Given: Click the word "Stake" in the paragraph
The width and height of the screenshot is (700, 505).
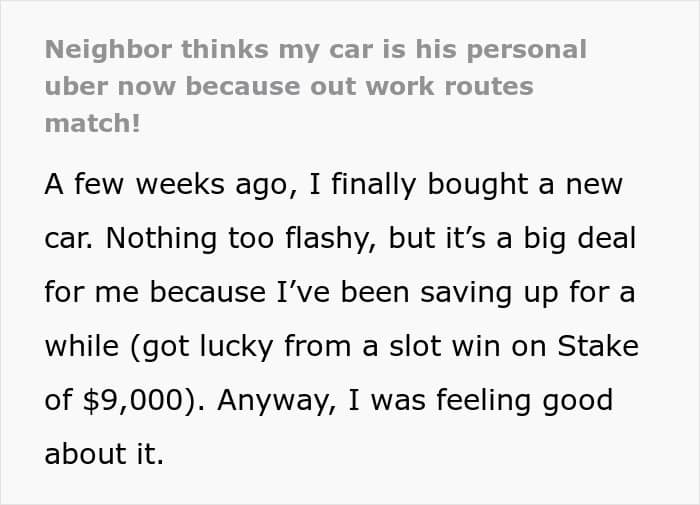Looking at the screenshot, I should pos(598,346).
